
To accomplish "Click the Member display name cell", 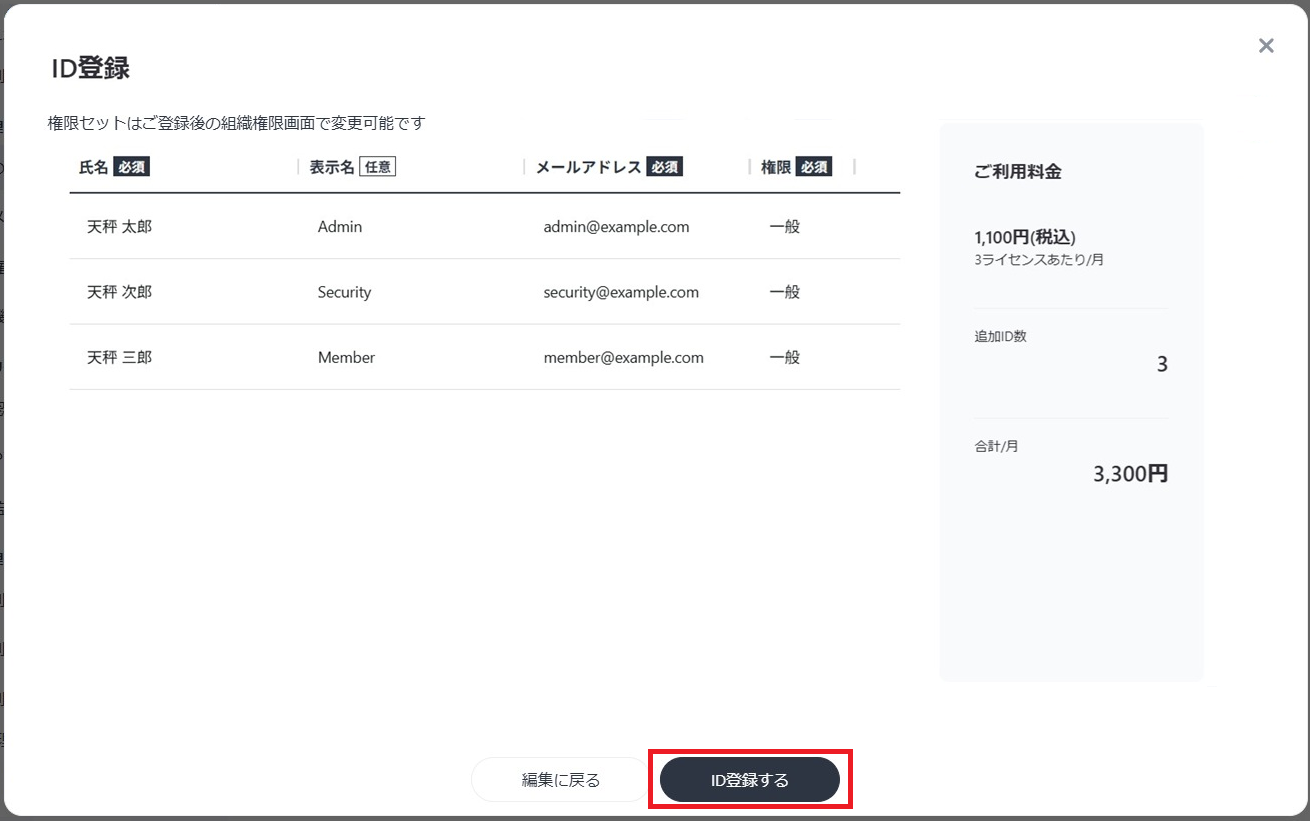I will coord(346,357).
